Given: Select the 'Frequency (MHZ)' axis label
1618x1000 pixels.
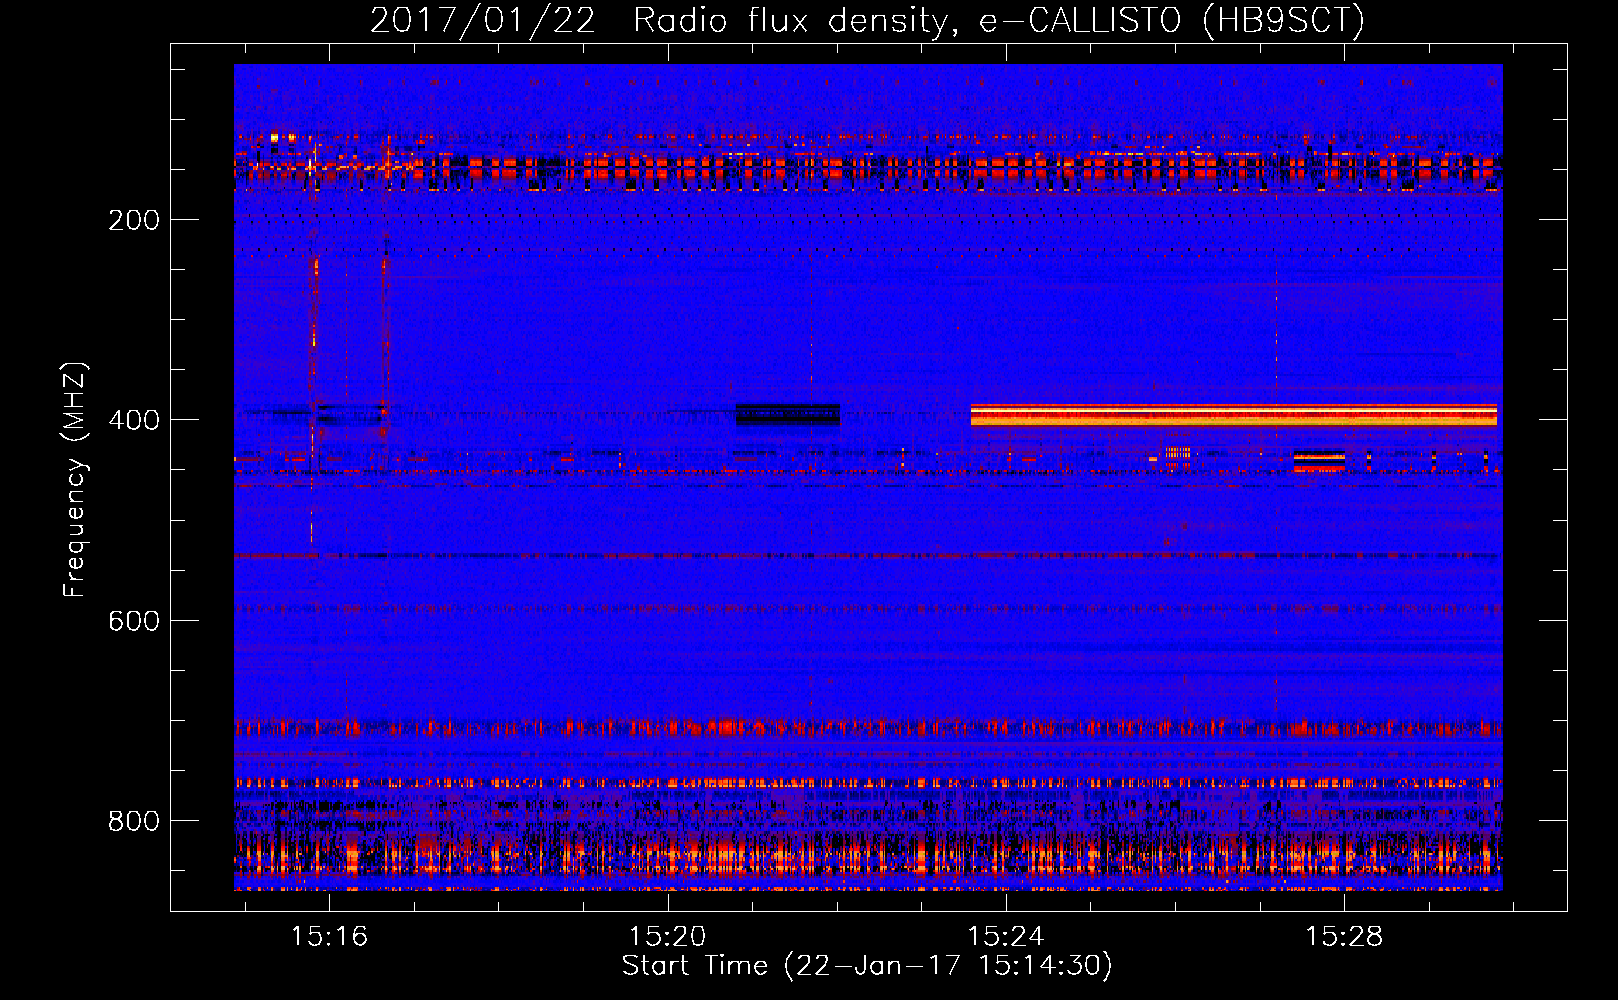Looking at the screenshot, I should (75, 480).
